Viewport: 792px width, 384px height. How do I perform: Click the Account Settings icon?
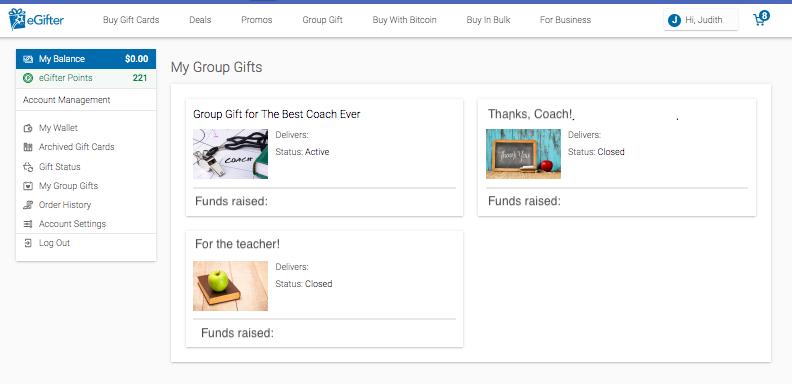point(28,224)
